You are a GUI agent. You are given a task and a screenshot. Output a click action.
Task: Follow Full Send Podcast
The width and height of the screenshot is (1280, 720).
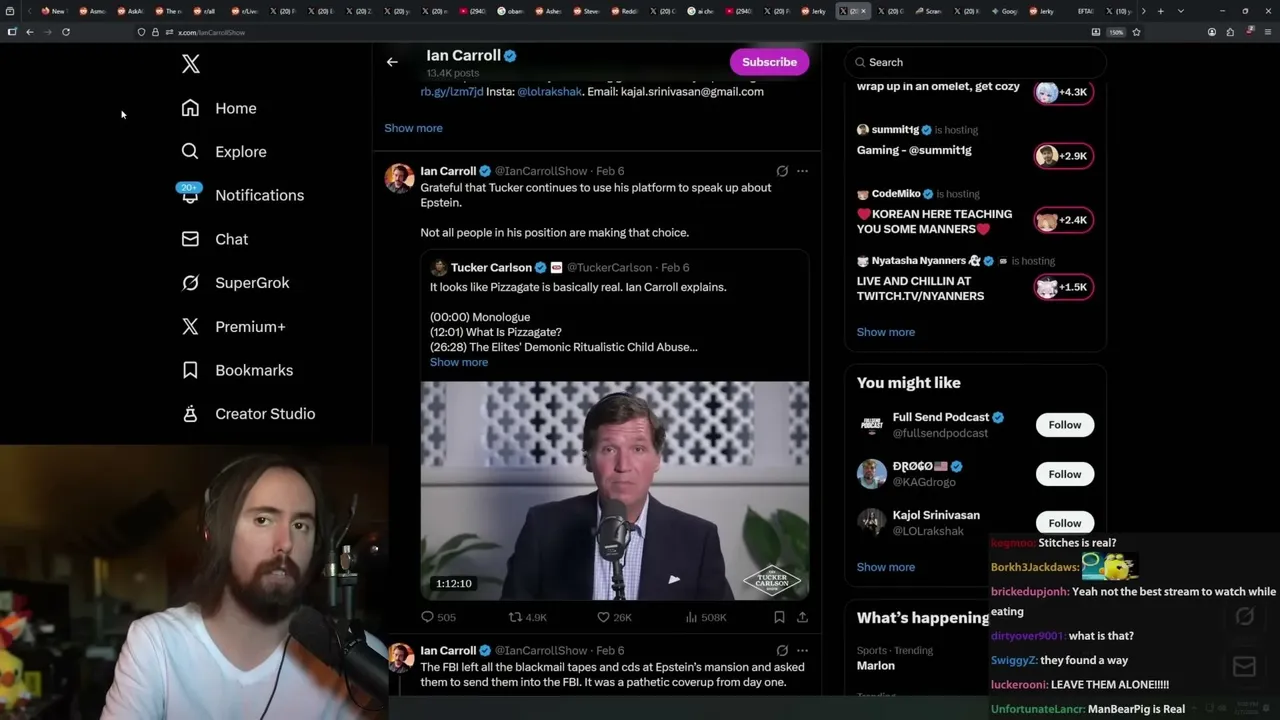pyautogui.click(x=1065, y=425)
